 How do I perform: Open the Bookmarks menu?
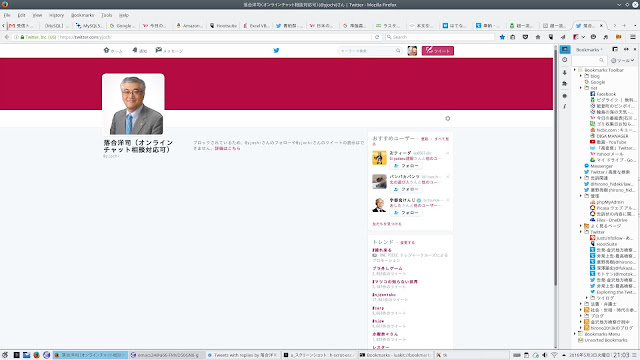click(x=82, y=15)
